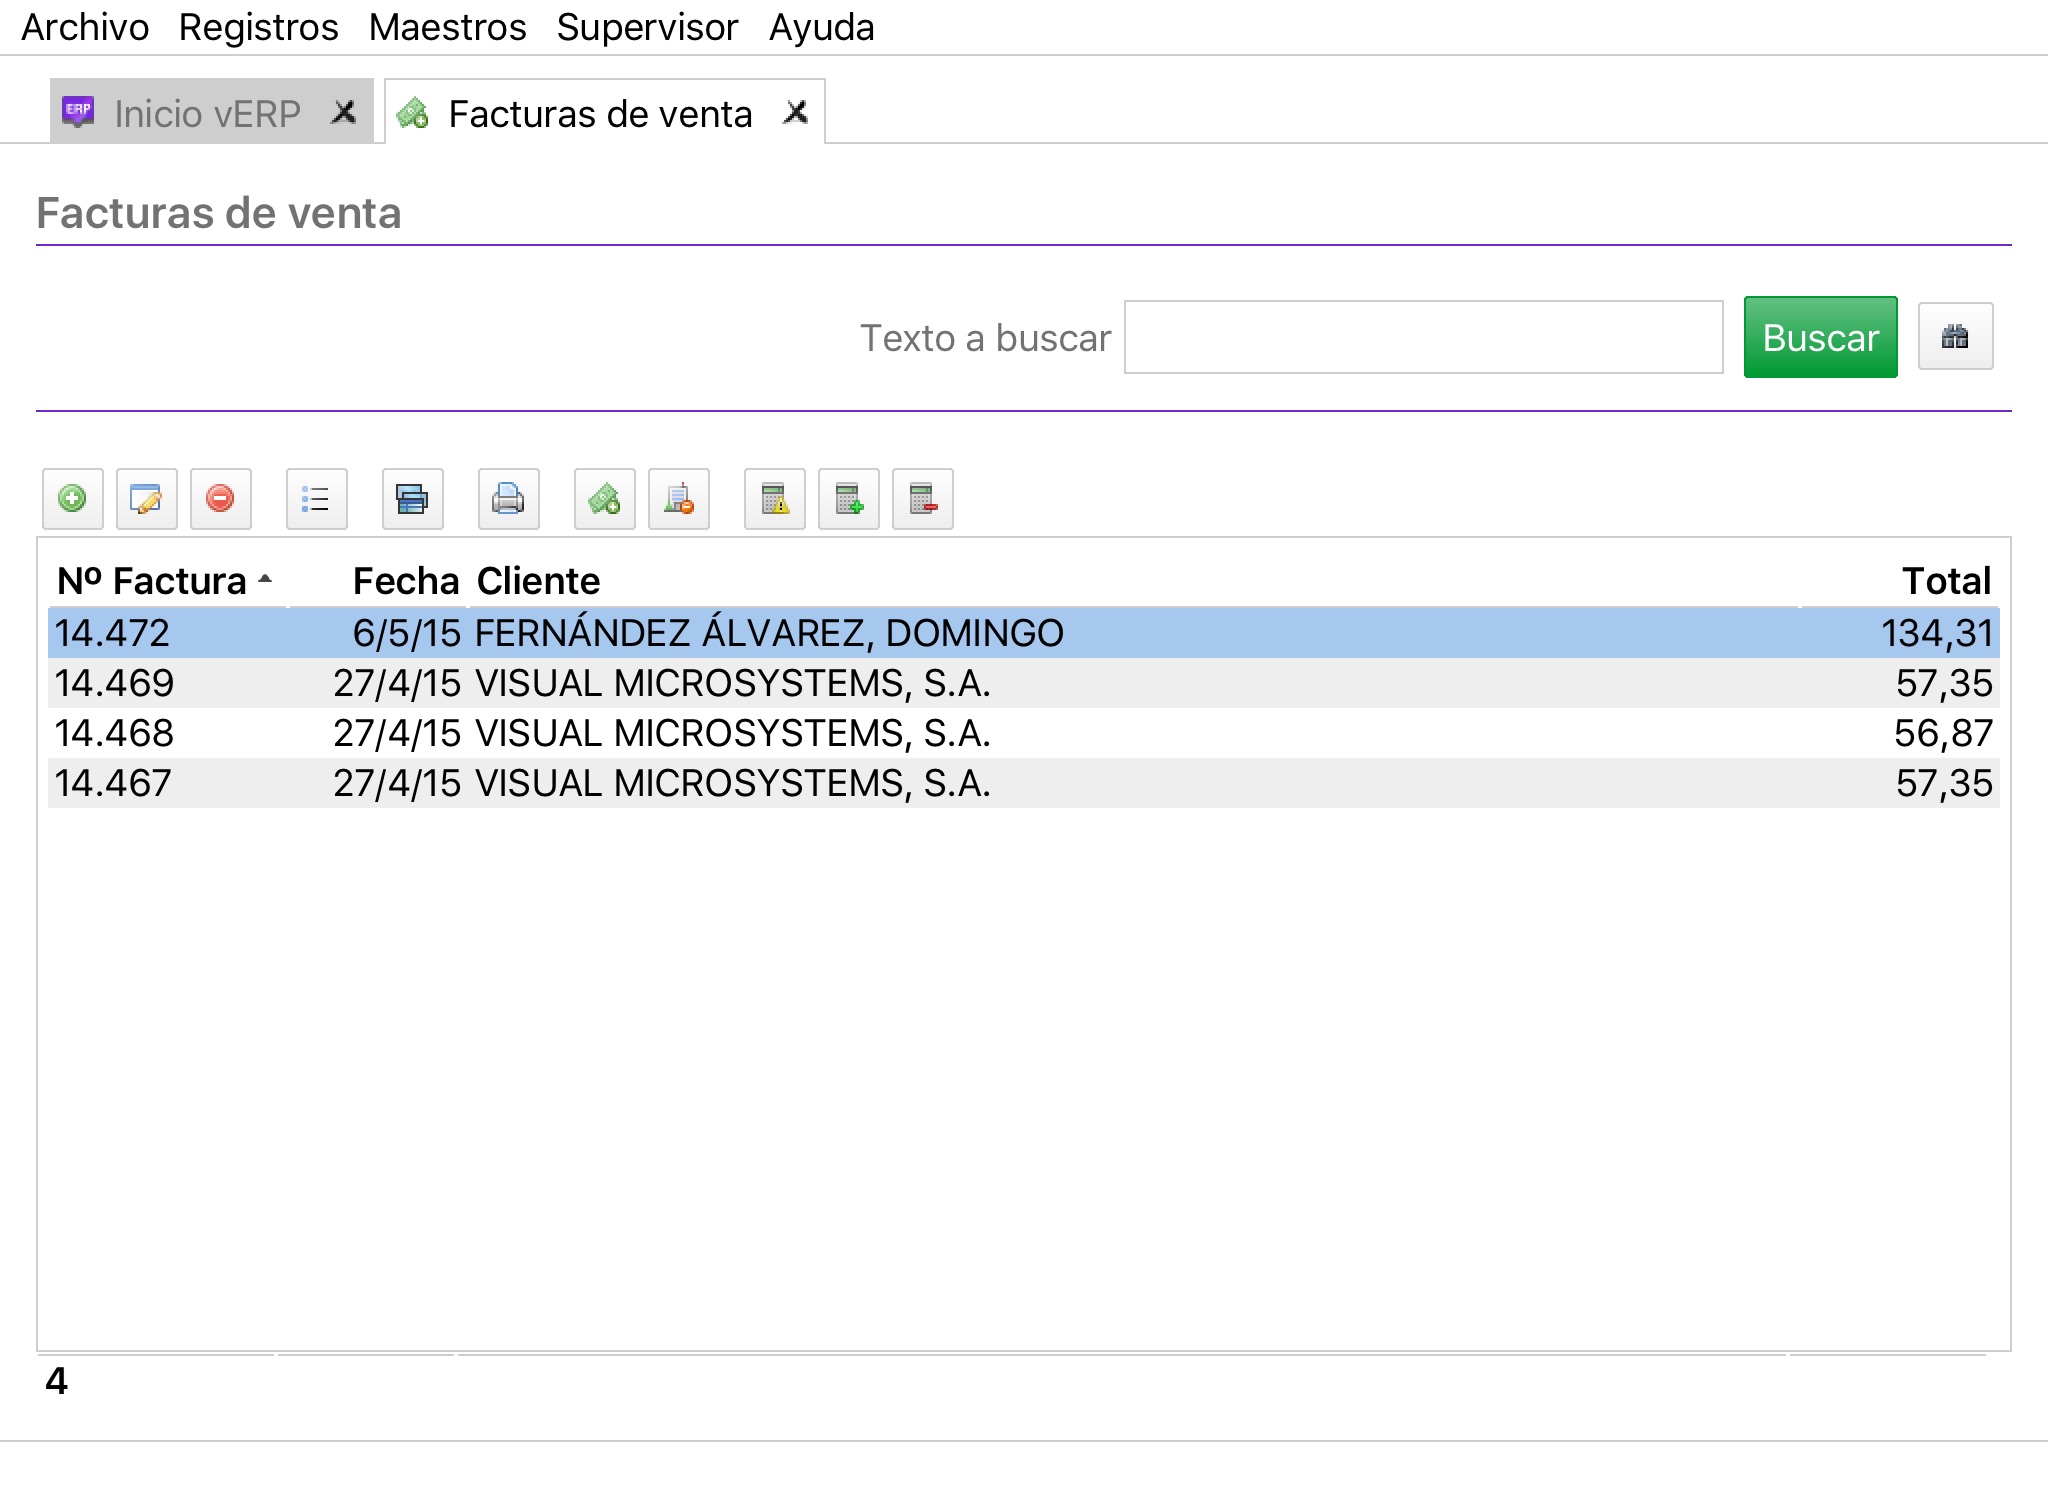
Task: Focus the Texto a buscar input field
Action: (1424, 337)
